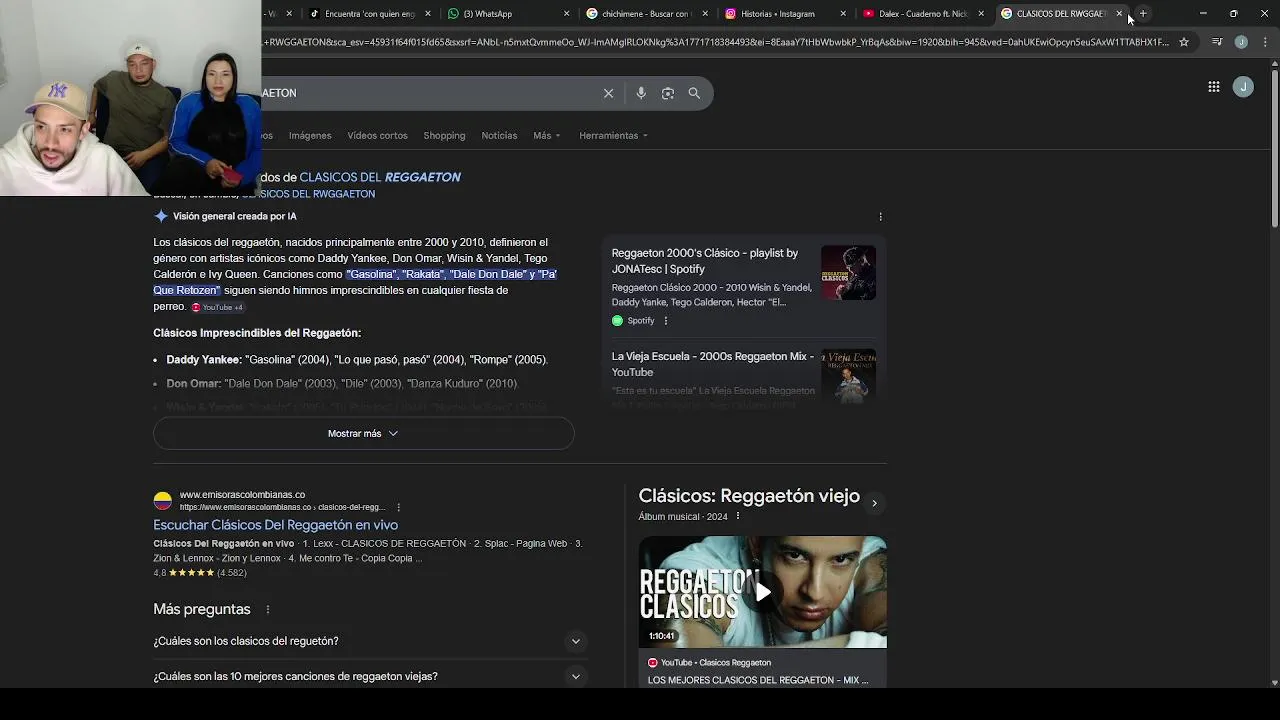Open a new browser tab with plus
This screenshot has height=720, width=1280.
(1143, 14)
